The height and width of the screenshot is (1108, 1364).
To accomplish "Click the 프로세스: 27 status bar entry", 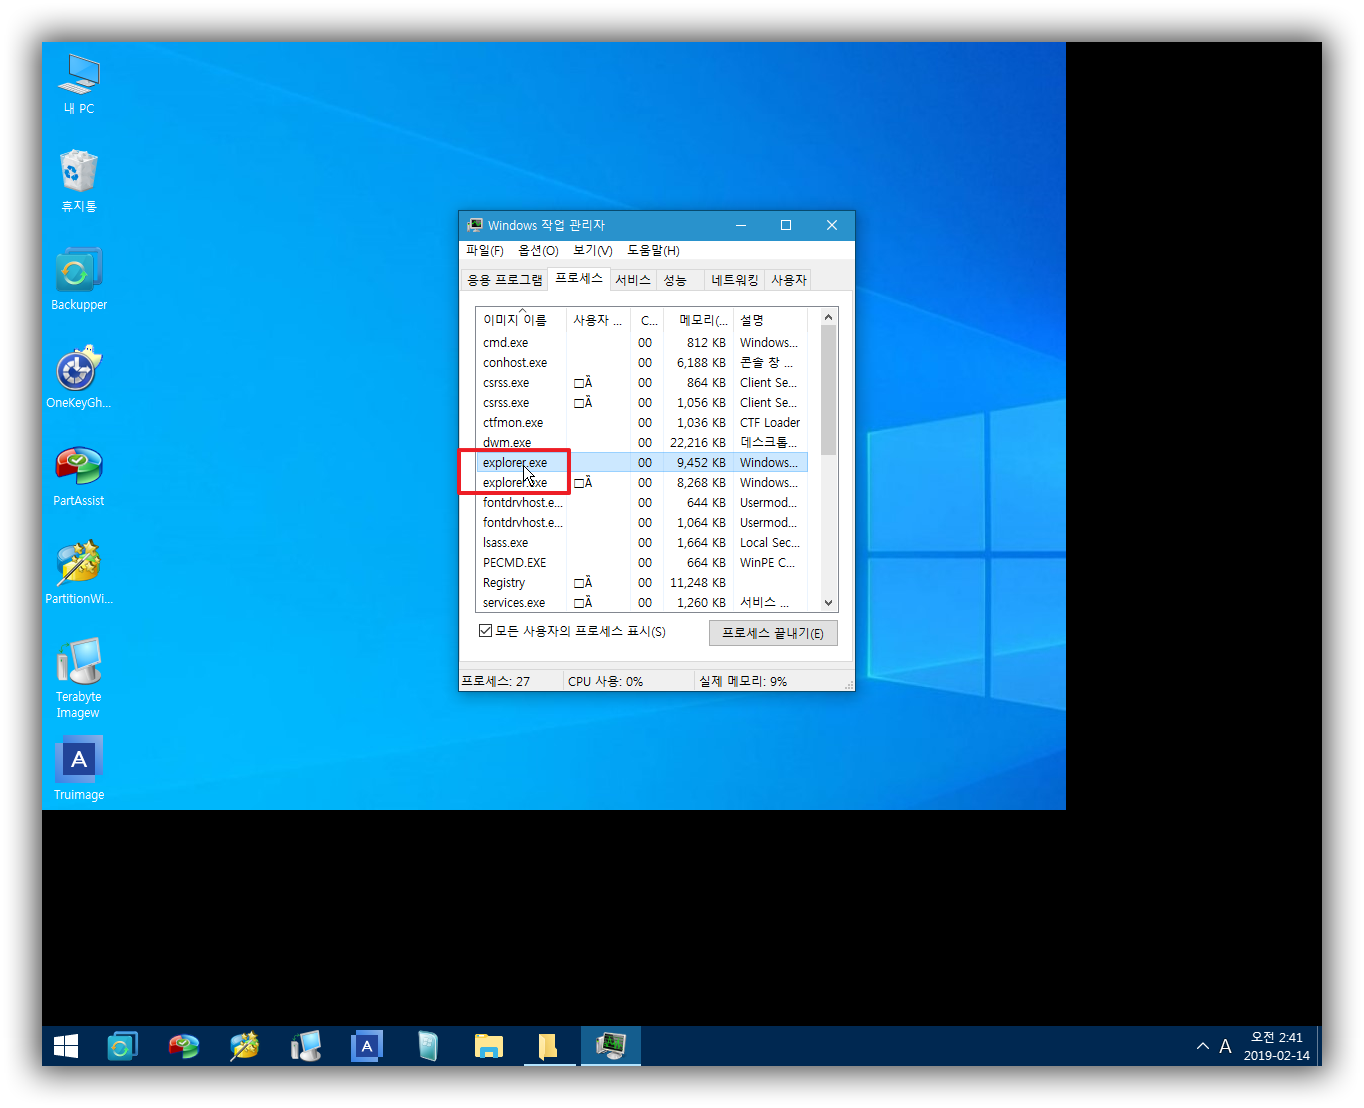I will tap(510, 681).
